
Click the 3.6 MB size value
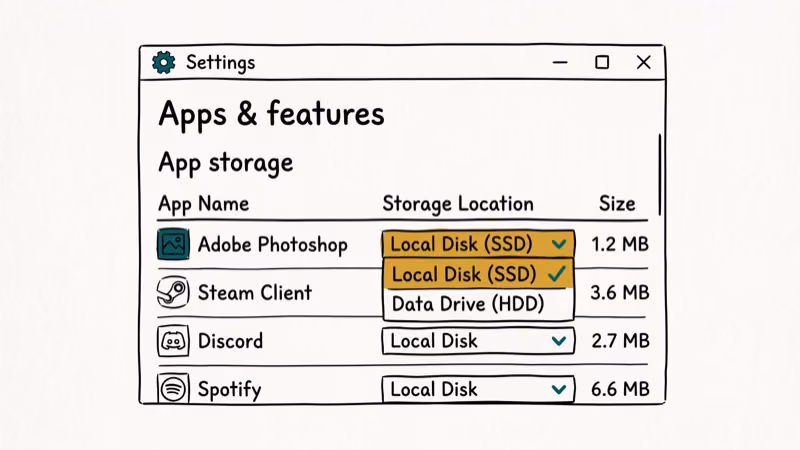[620, 293]
